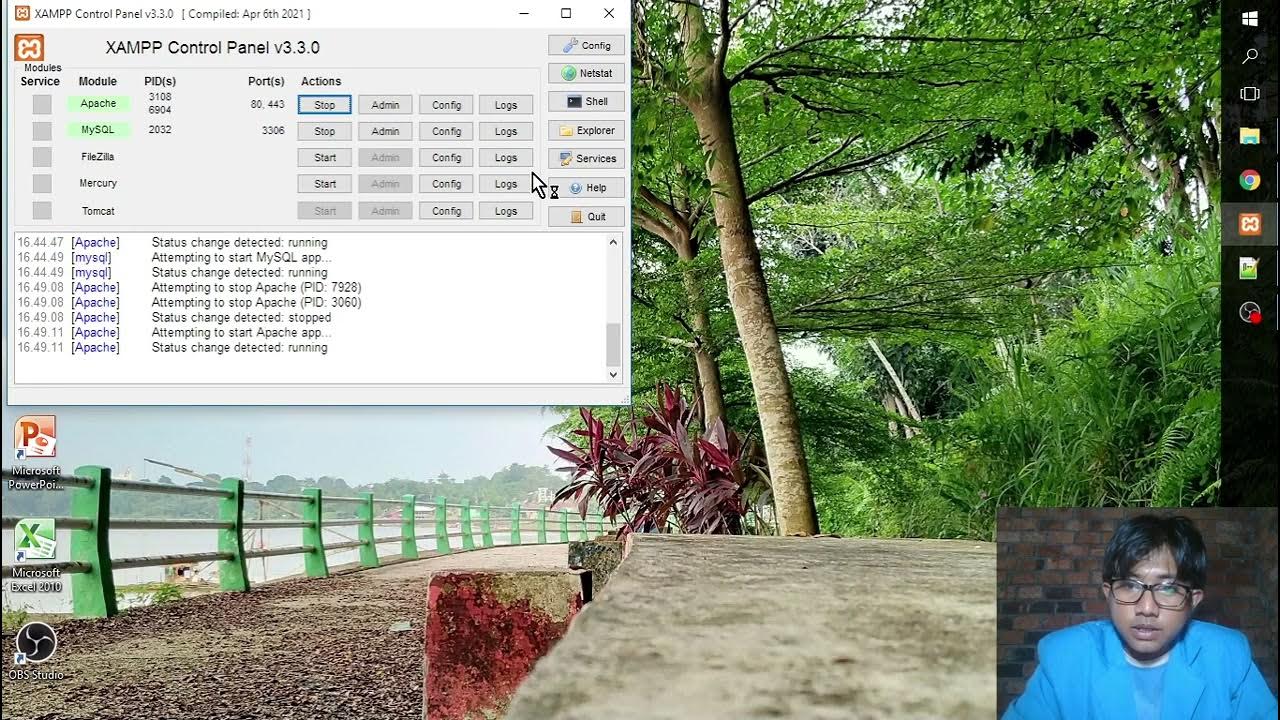Click log line 'Attempting to start Apache app...'

[241, 332]
